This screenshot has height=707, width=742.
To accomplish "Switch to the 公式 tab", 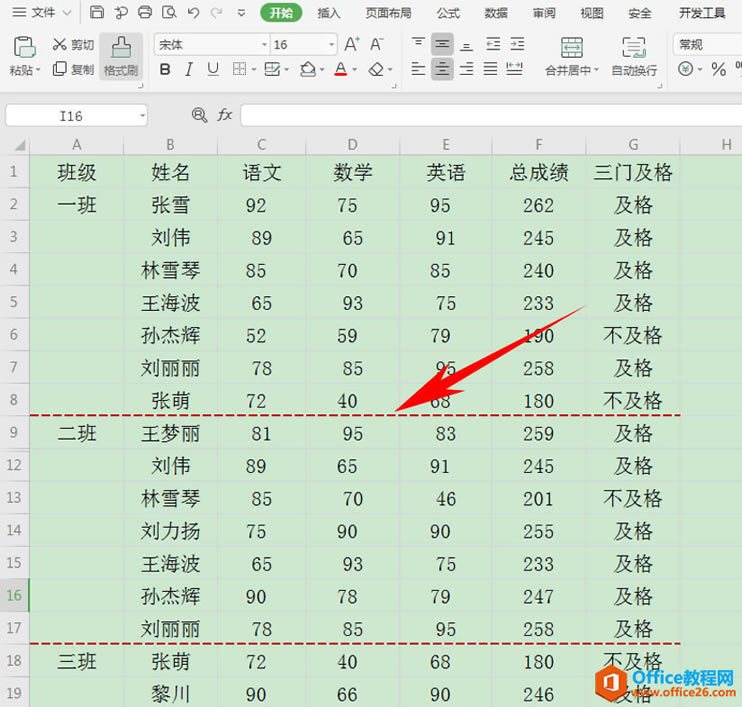I will [449, 13].
